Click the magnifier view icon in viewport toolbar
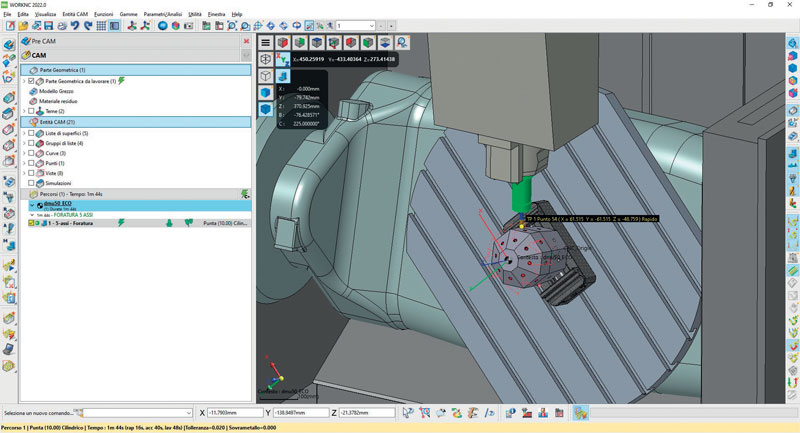The width and height of the screenshot is (800, 433). point(402,43)
